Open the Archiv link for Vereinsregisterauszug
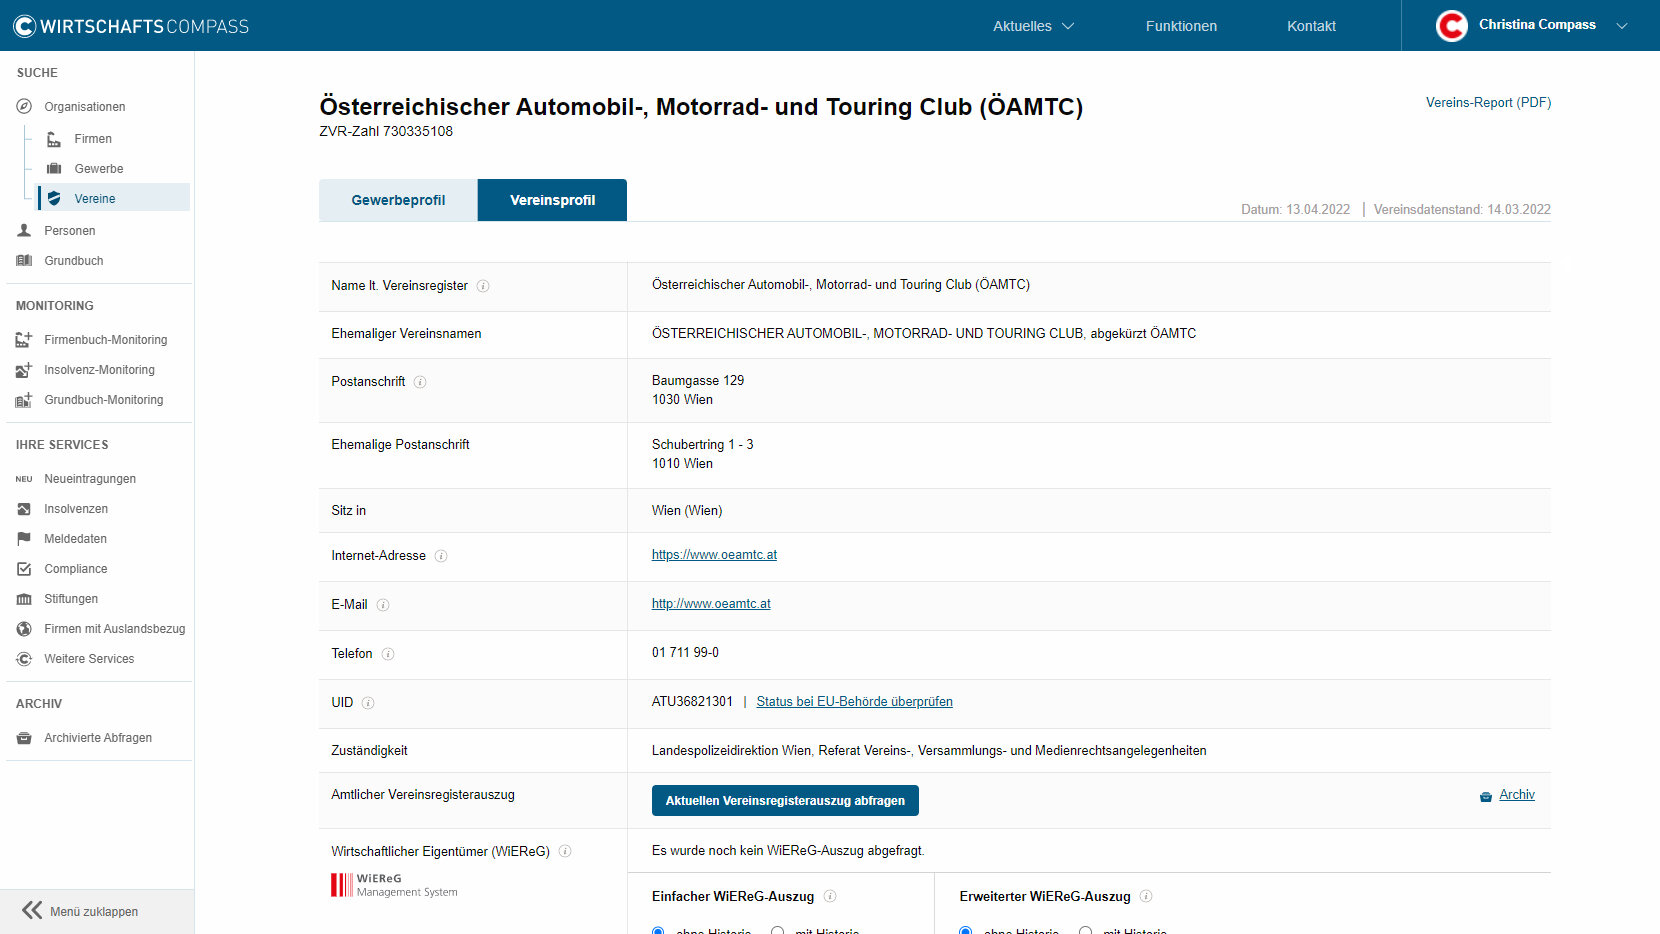This screenshot has height=934, width=1660. tap(1516, 795)
